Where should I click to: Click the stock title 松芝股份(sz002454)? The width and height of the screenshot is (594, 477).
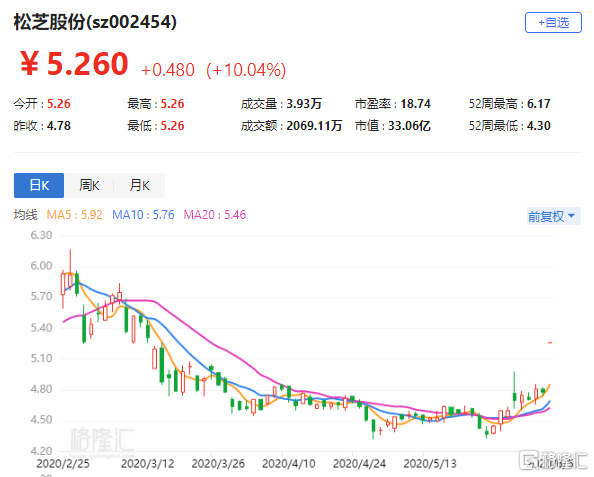[x=95, y=22]
